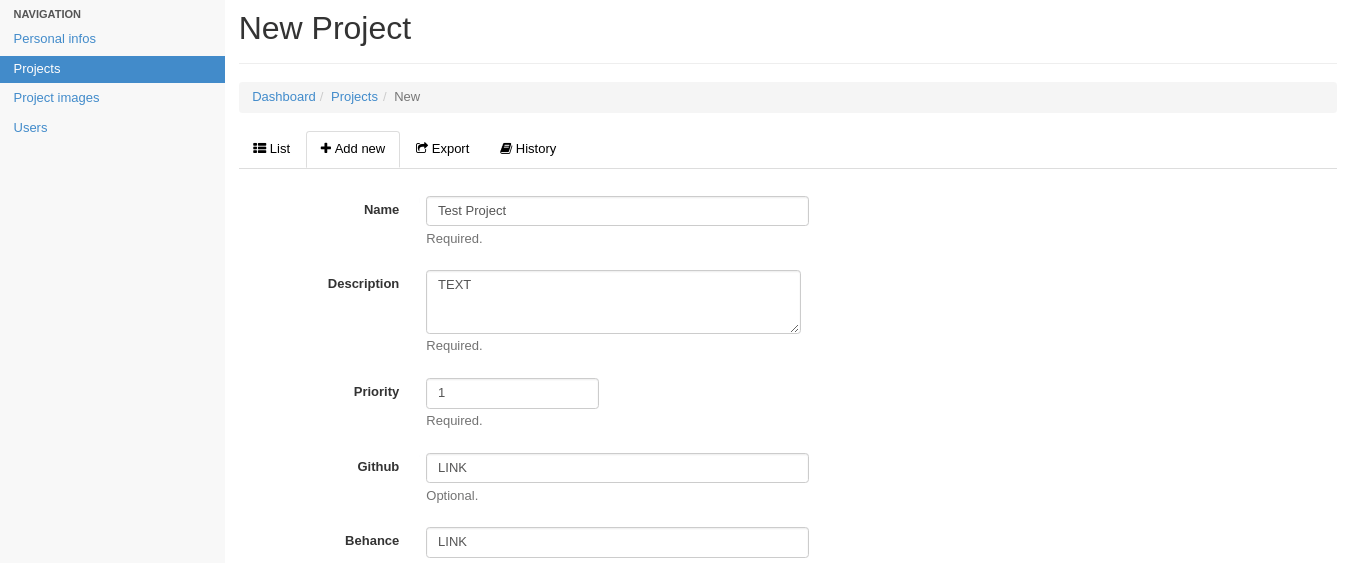Switch to the Export tab
The height and width of the screenshot is (563, 1349).
(x=443, y=149)
